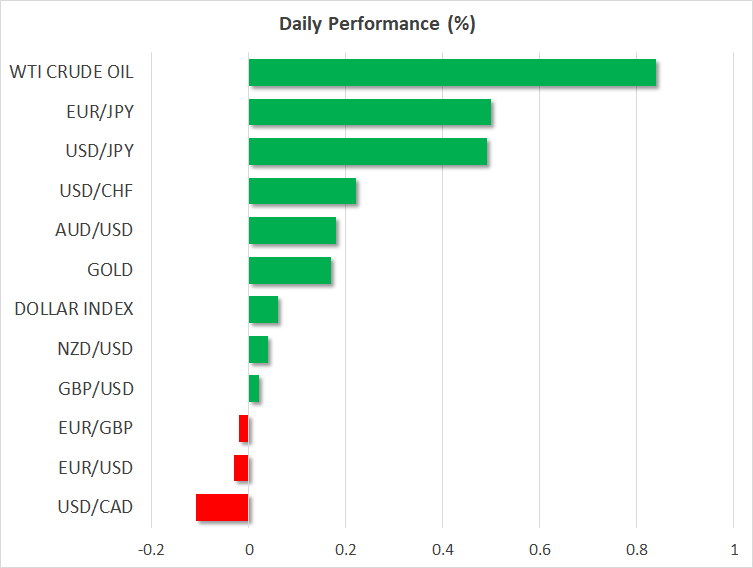
Task: Select the EUR/JPY performance bar
Action: [369, 112]
